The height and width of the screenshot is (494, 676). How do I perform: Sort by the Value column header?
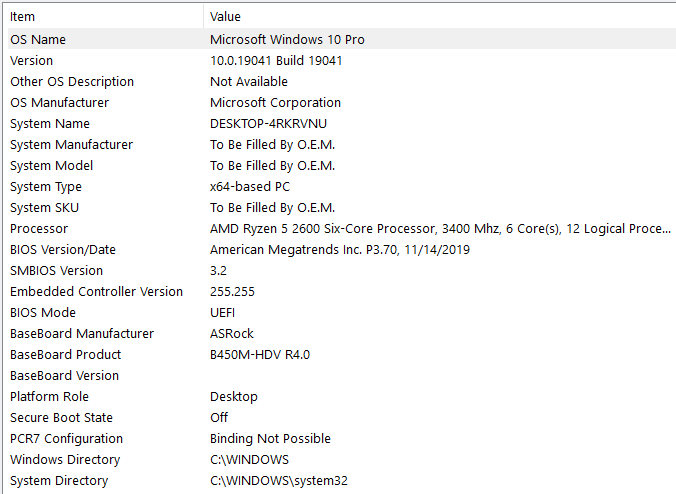(225, 17)
